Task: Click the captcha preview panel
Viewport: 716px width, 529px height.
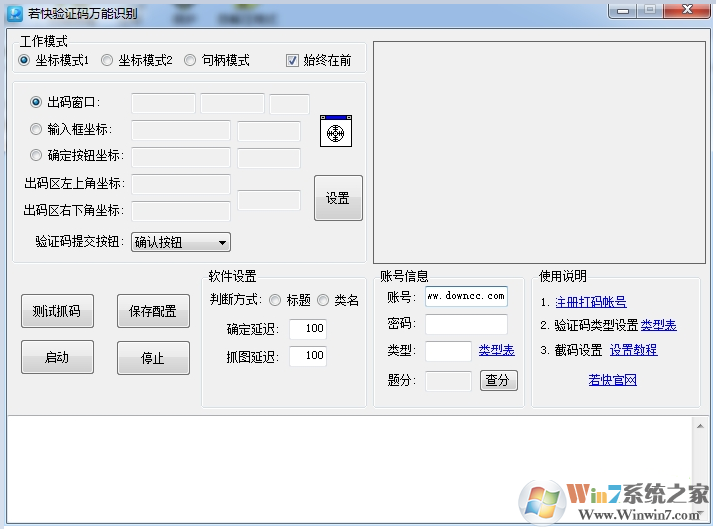Action: [539, 153]
